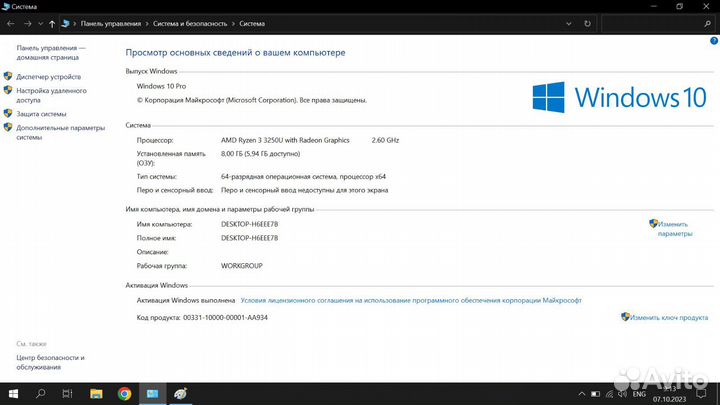The width and height of the screenshot is (720, 405).
Task: Open Task View on taskbar
Action: (x=68, y=394)
